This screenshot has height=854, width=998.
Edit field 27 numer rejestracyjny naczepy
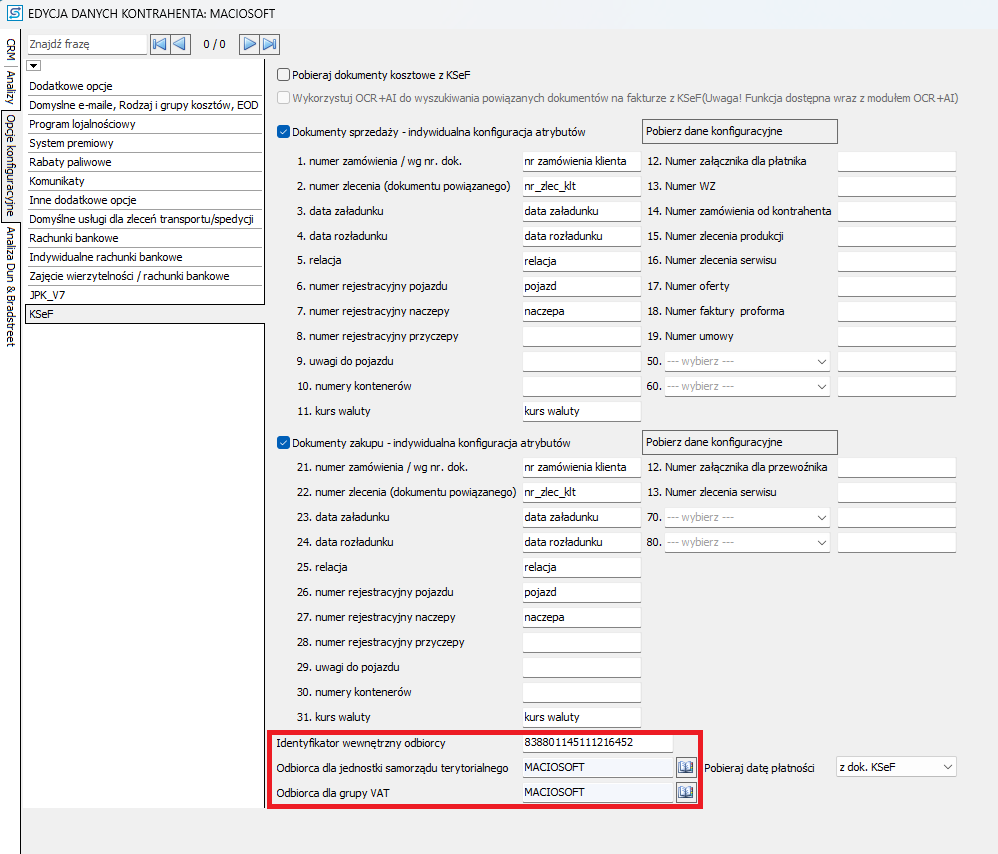pyautogui.click(x=582, y=617)
